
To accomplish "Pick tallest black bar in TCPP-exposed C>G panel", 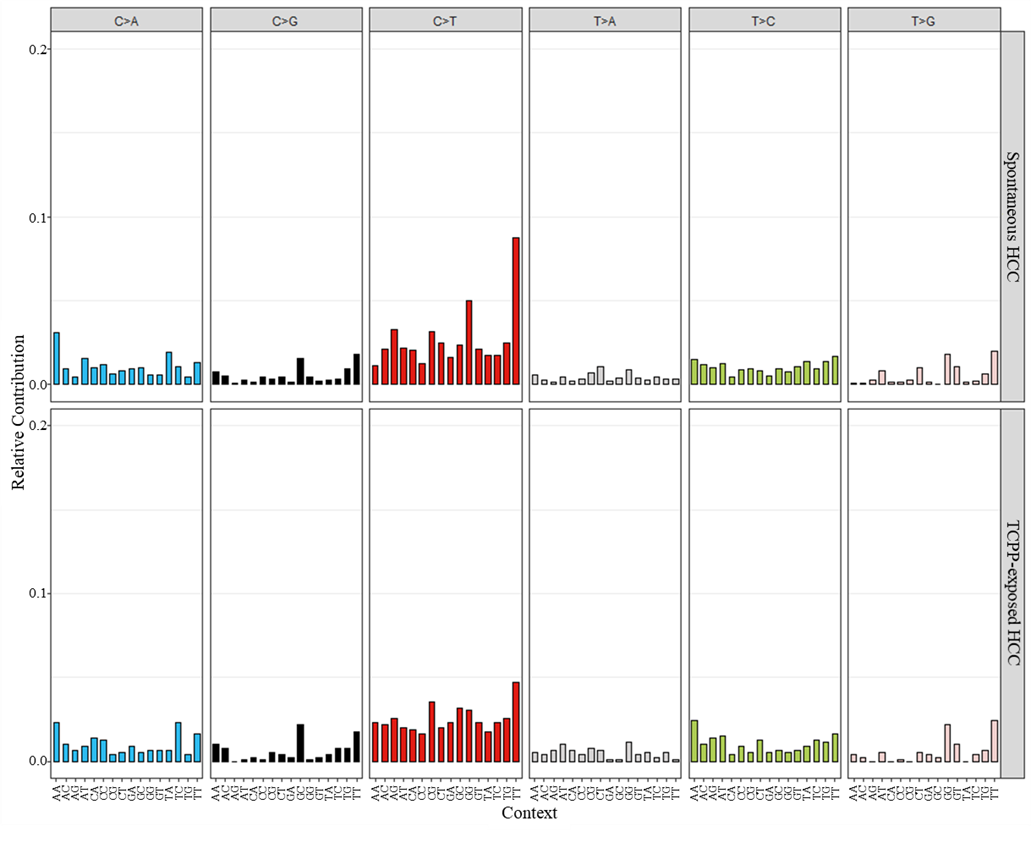I will (x=300, y=743).
